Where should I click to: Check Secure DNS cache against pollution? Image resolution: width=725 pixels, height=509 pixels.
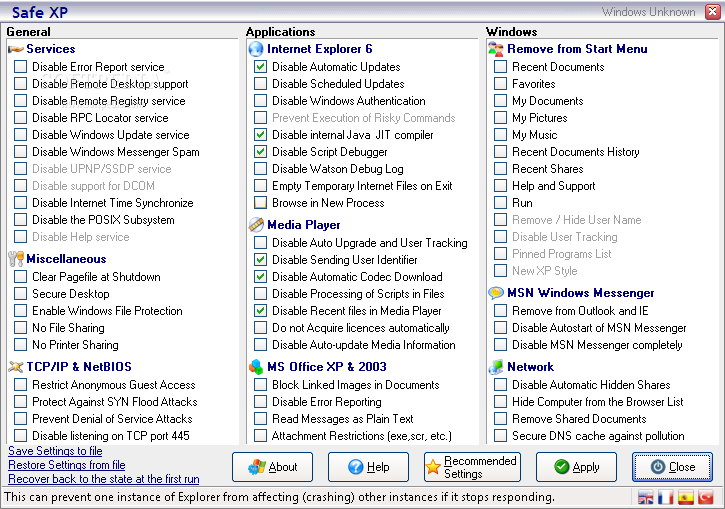(x=500, y=435)
